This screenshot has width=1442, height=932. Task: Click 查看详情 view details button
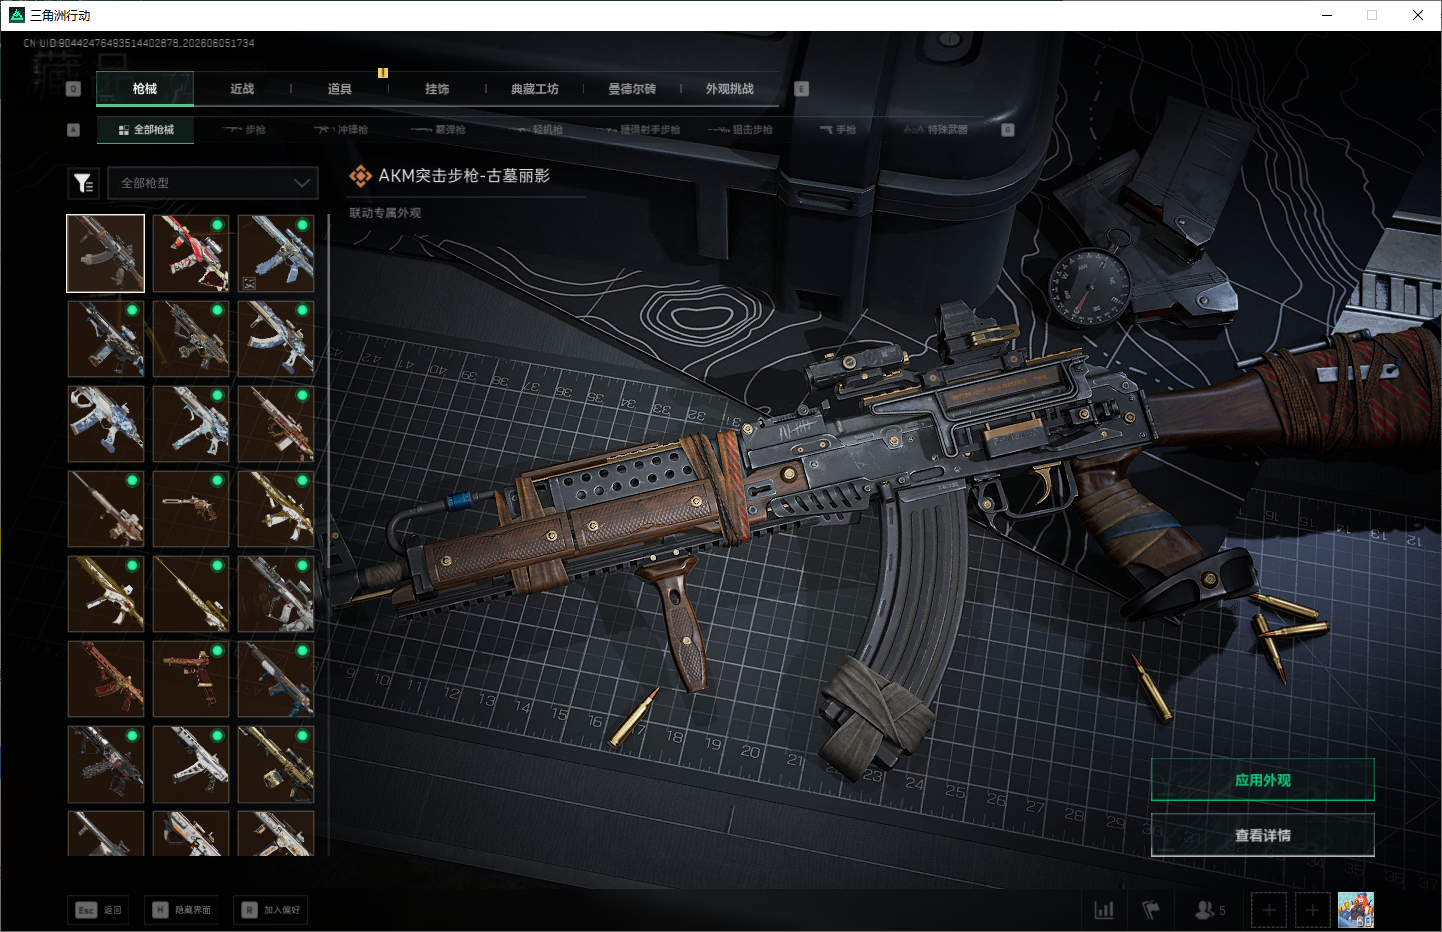tap(1263, 835)
